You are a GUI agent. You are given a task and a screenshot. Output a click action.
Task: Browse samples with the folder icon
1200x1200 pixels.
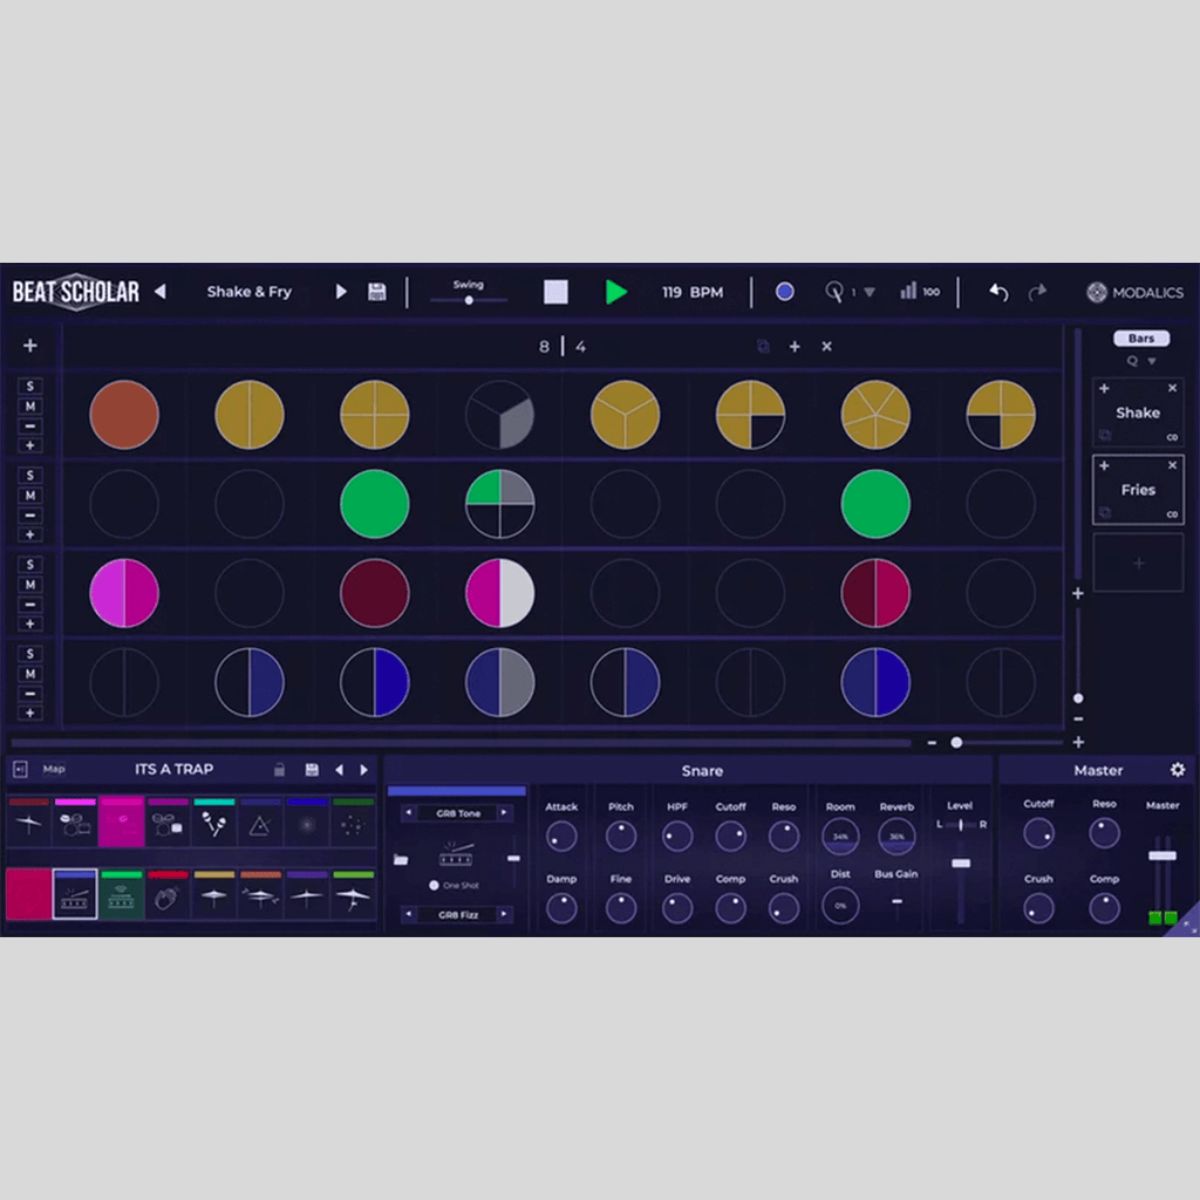(401, 859)
